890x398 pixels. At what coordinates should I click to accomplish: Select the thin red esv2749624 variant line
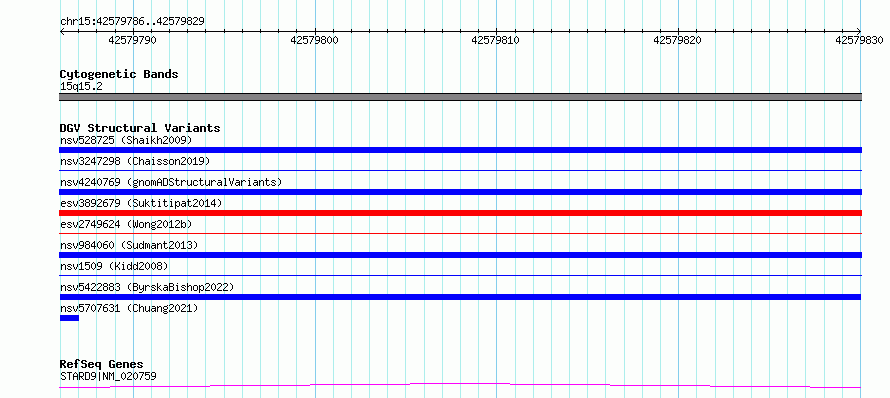[460, 233]
